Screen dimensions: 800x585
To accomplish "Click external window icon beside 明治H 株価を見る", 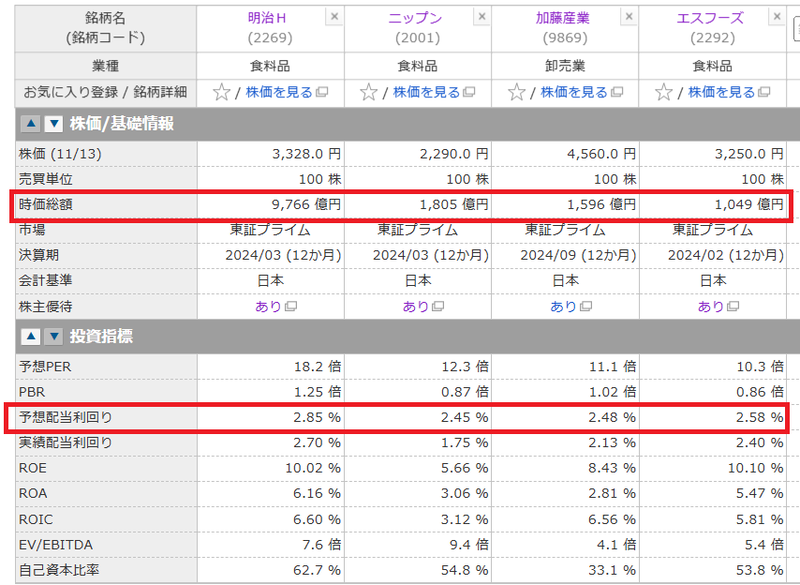I will click(321, 92).
